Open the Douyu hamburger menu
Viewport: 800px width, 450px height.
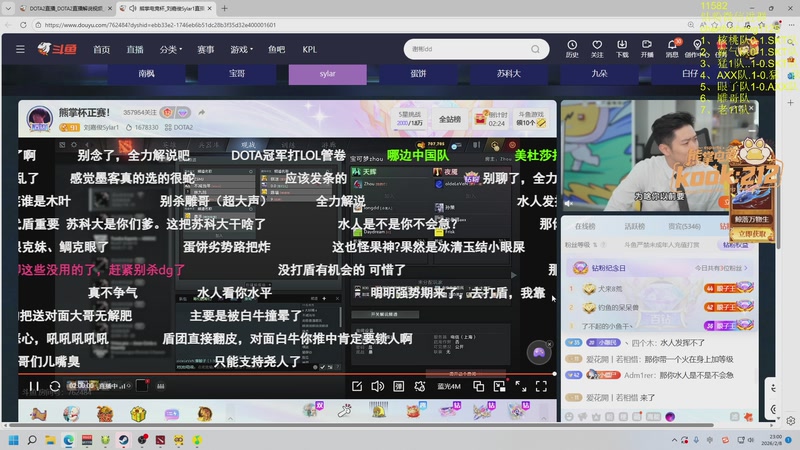(x=20, y=49)
